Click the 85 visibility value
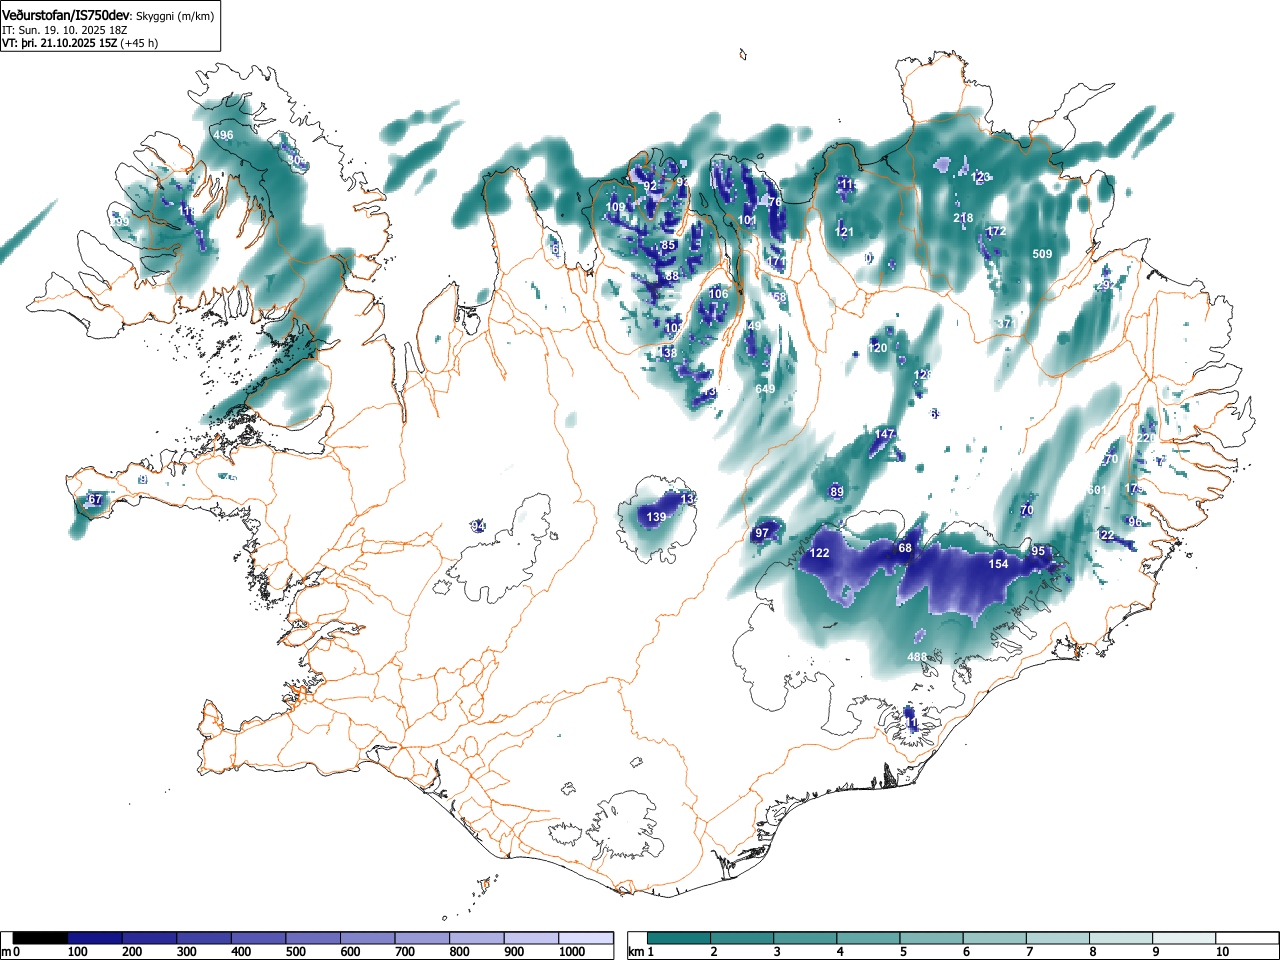The width and height of the screenshot is (1280, 960). 668,245
